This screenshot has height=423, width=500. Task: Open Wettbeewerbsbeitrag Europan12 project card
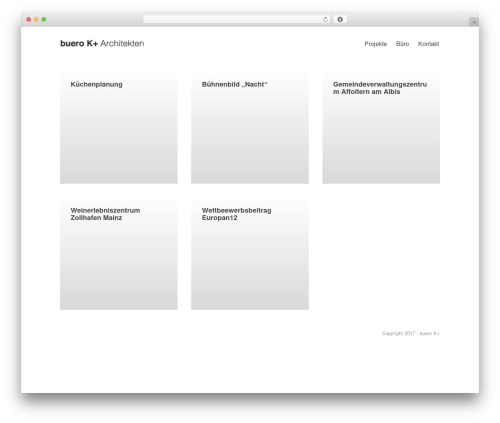coord(250,253)
